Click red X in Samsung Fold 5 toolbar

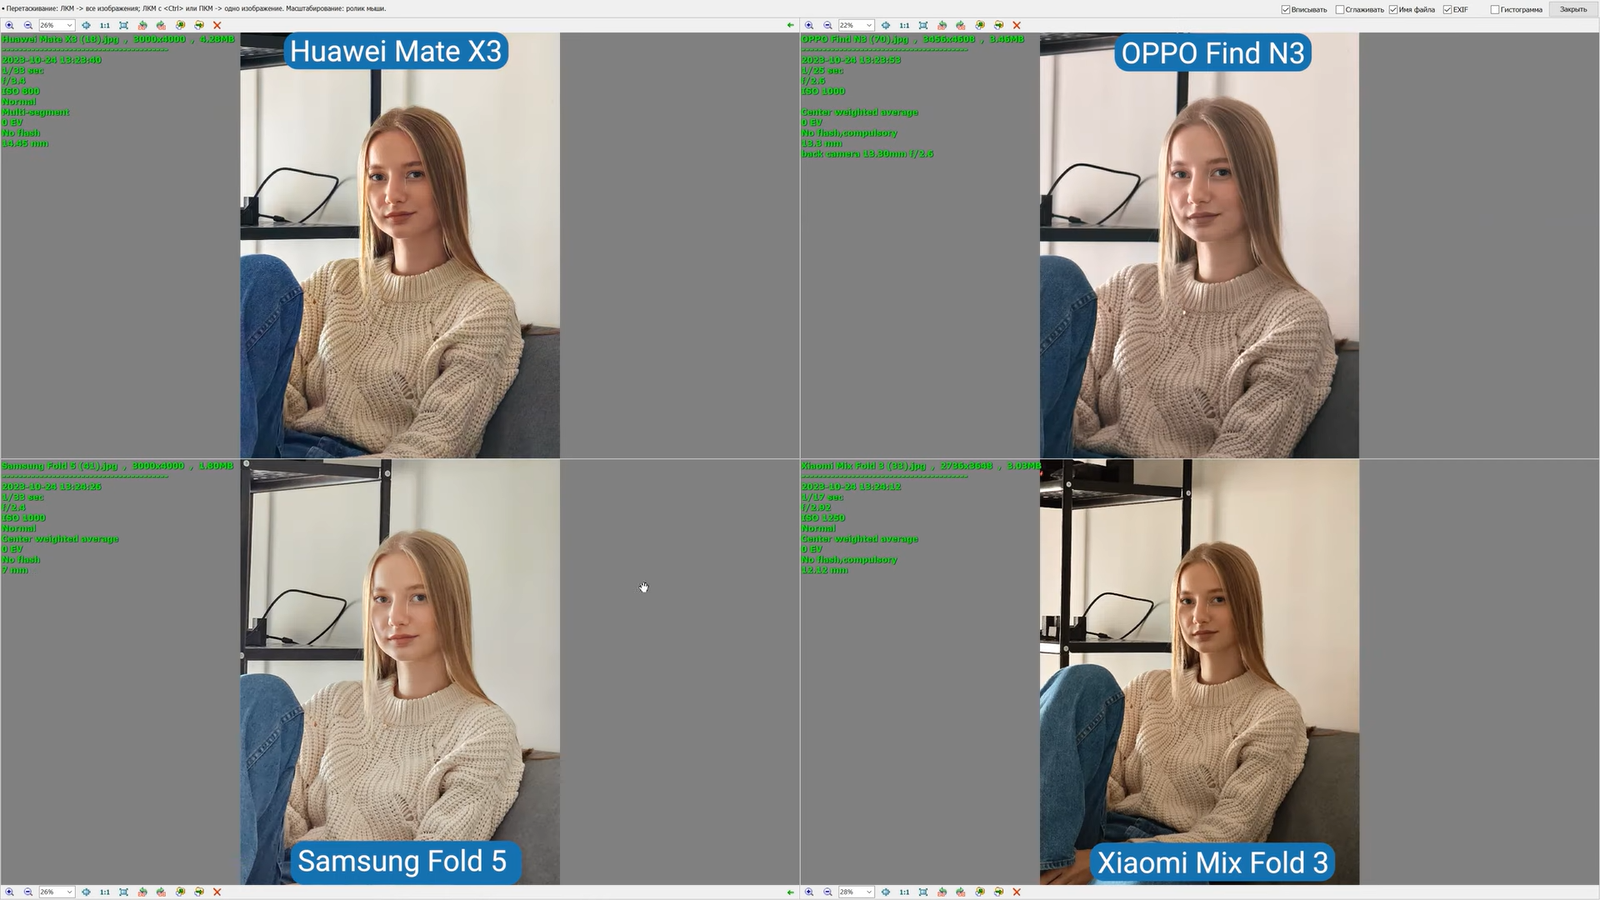[217, 892]
